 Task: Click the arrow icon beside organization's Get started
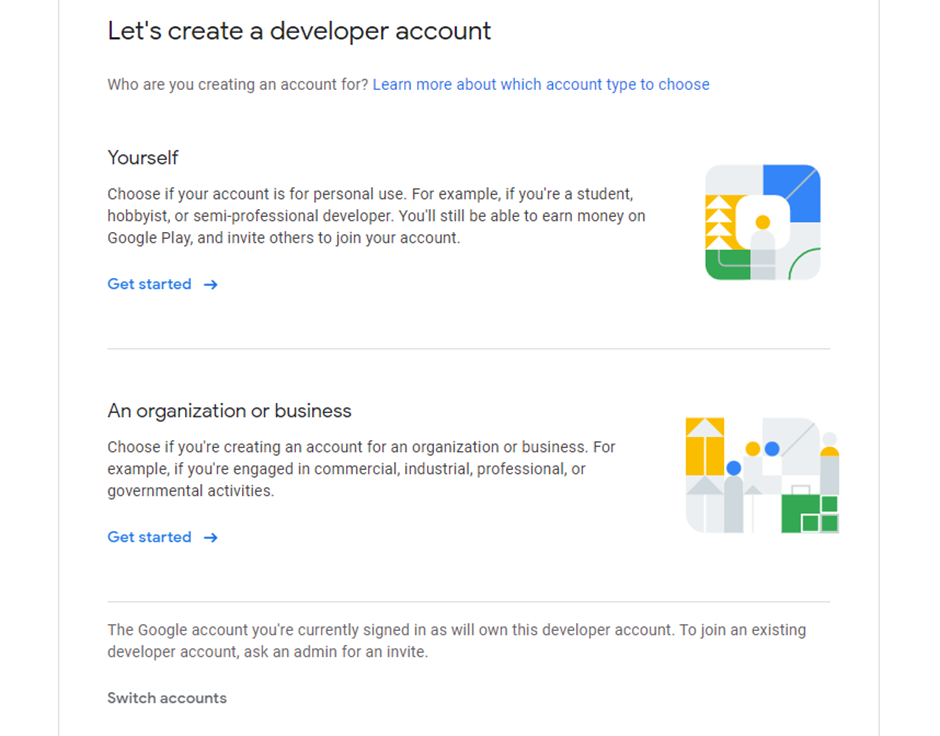point(211,538)
